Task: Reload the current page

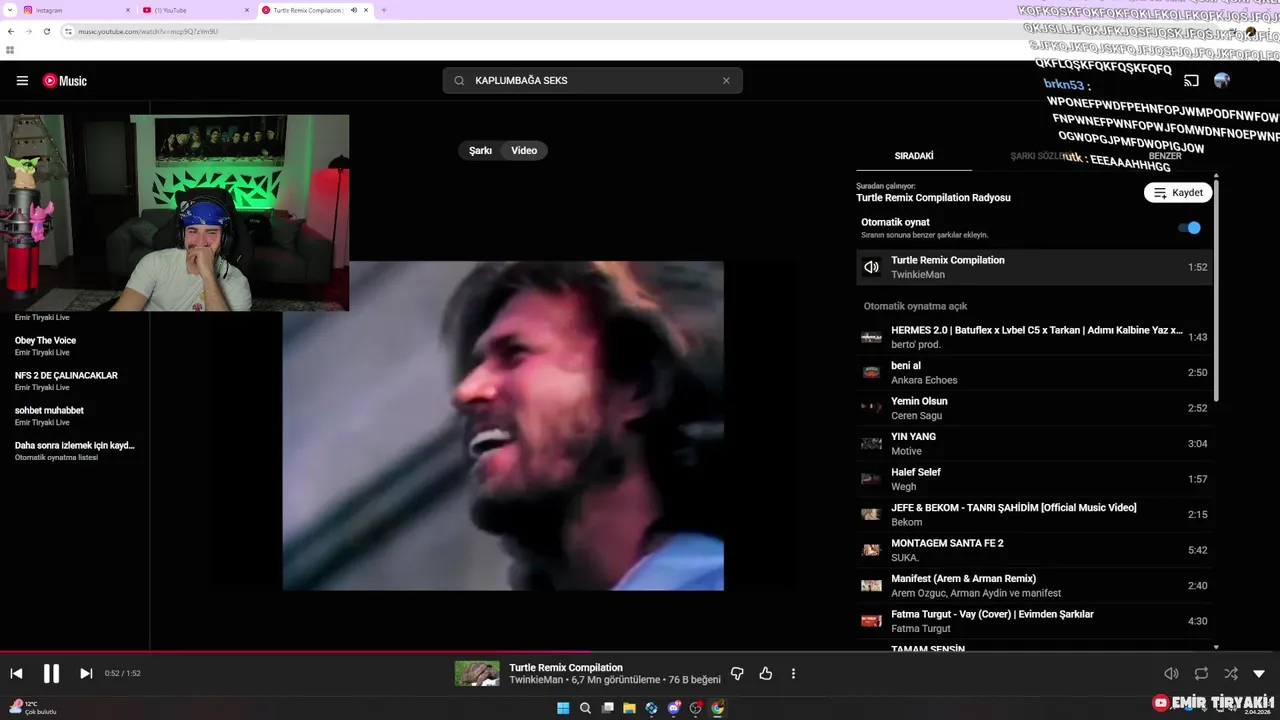Action: coord(46,32)
